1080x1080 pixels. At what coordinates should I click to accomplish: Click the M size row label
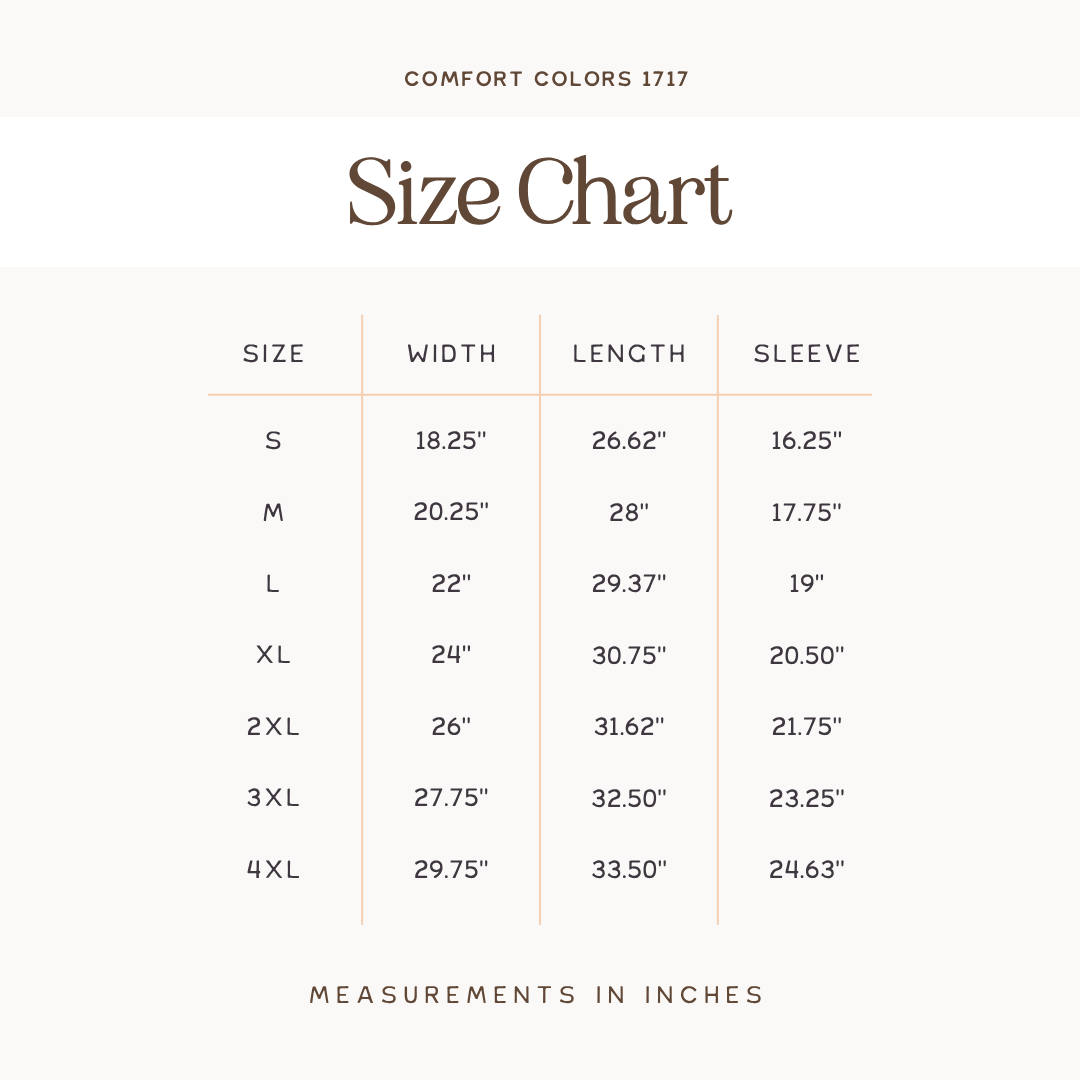tap(273, 512)
